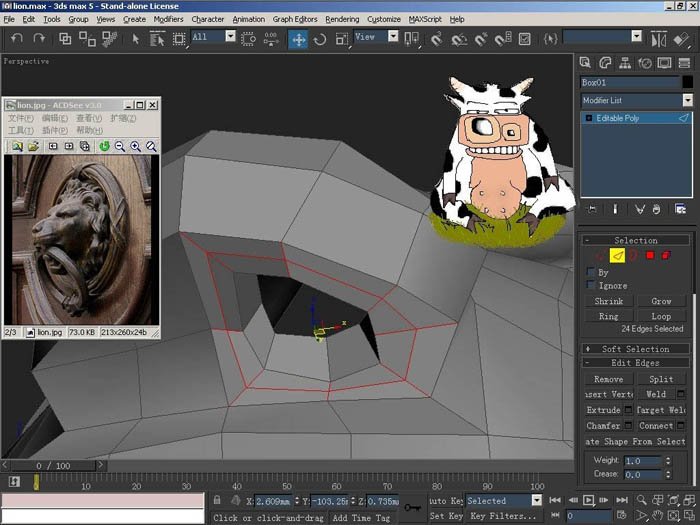The image size is (700, 525).
Task: Click the time slider showing 0 / 100
Action: (52, 466)
